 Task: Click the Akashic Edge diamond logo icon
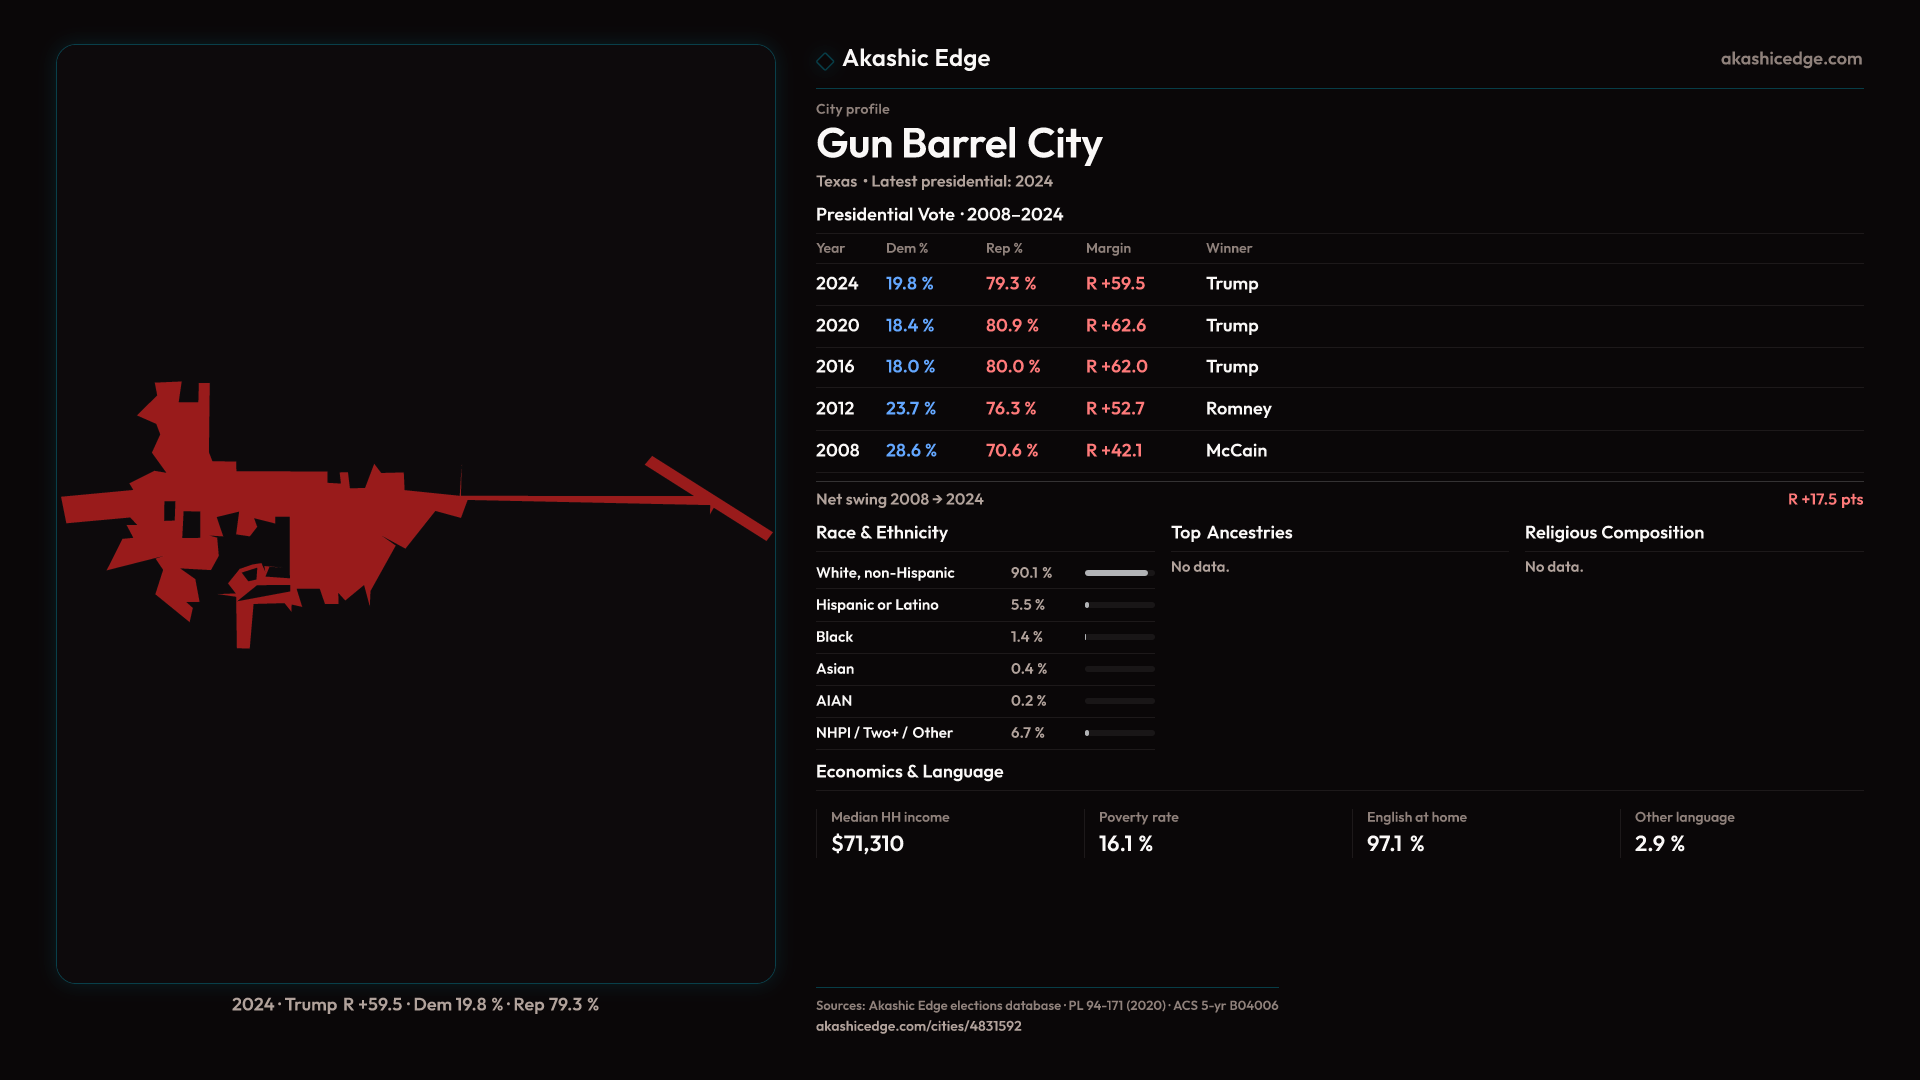(825, 61)
